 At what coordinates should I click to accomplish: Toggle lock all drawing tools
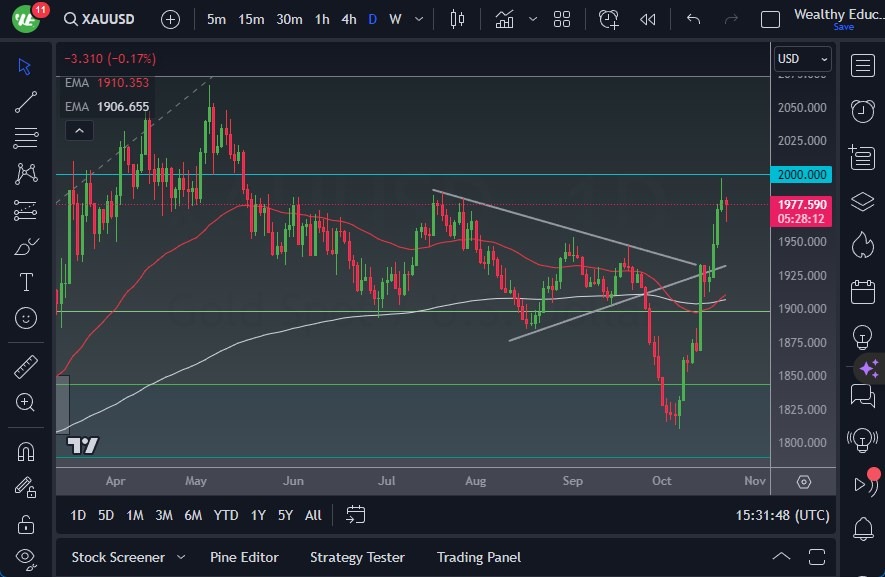26,524
